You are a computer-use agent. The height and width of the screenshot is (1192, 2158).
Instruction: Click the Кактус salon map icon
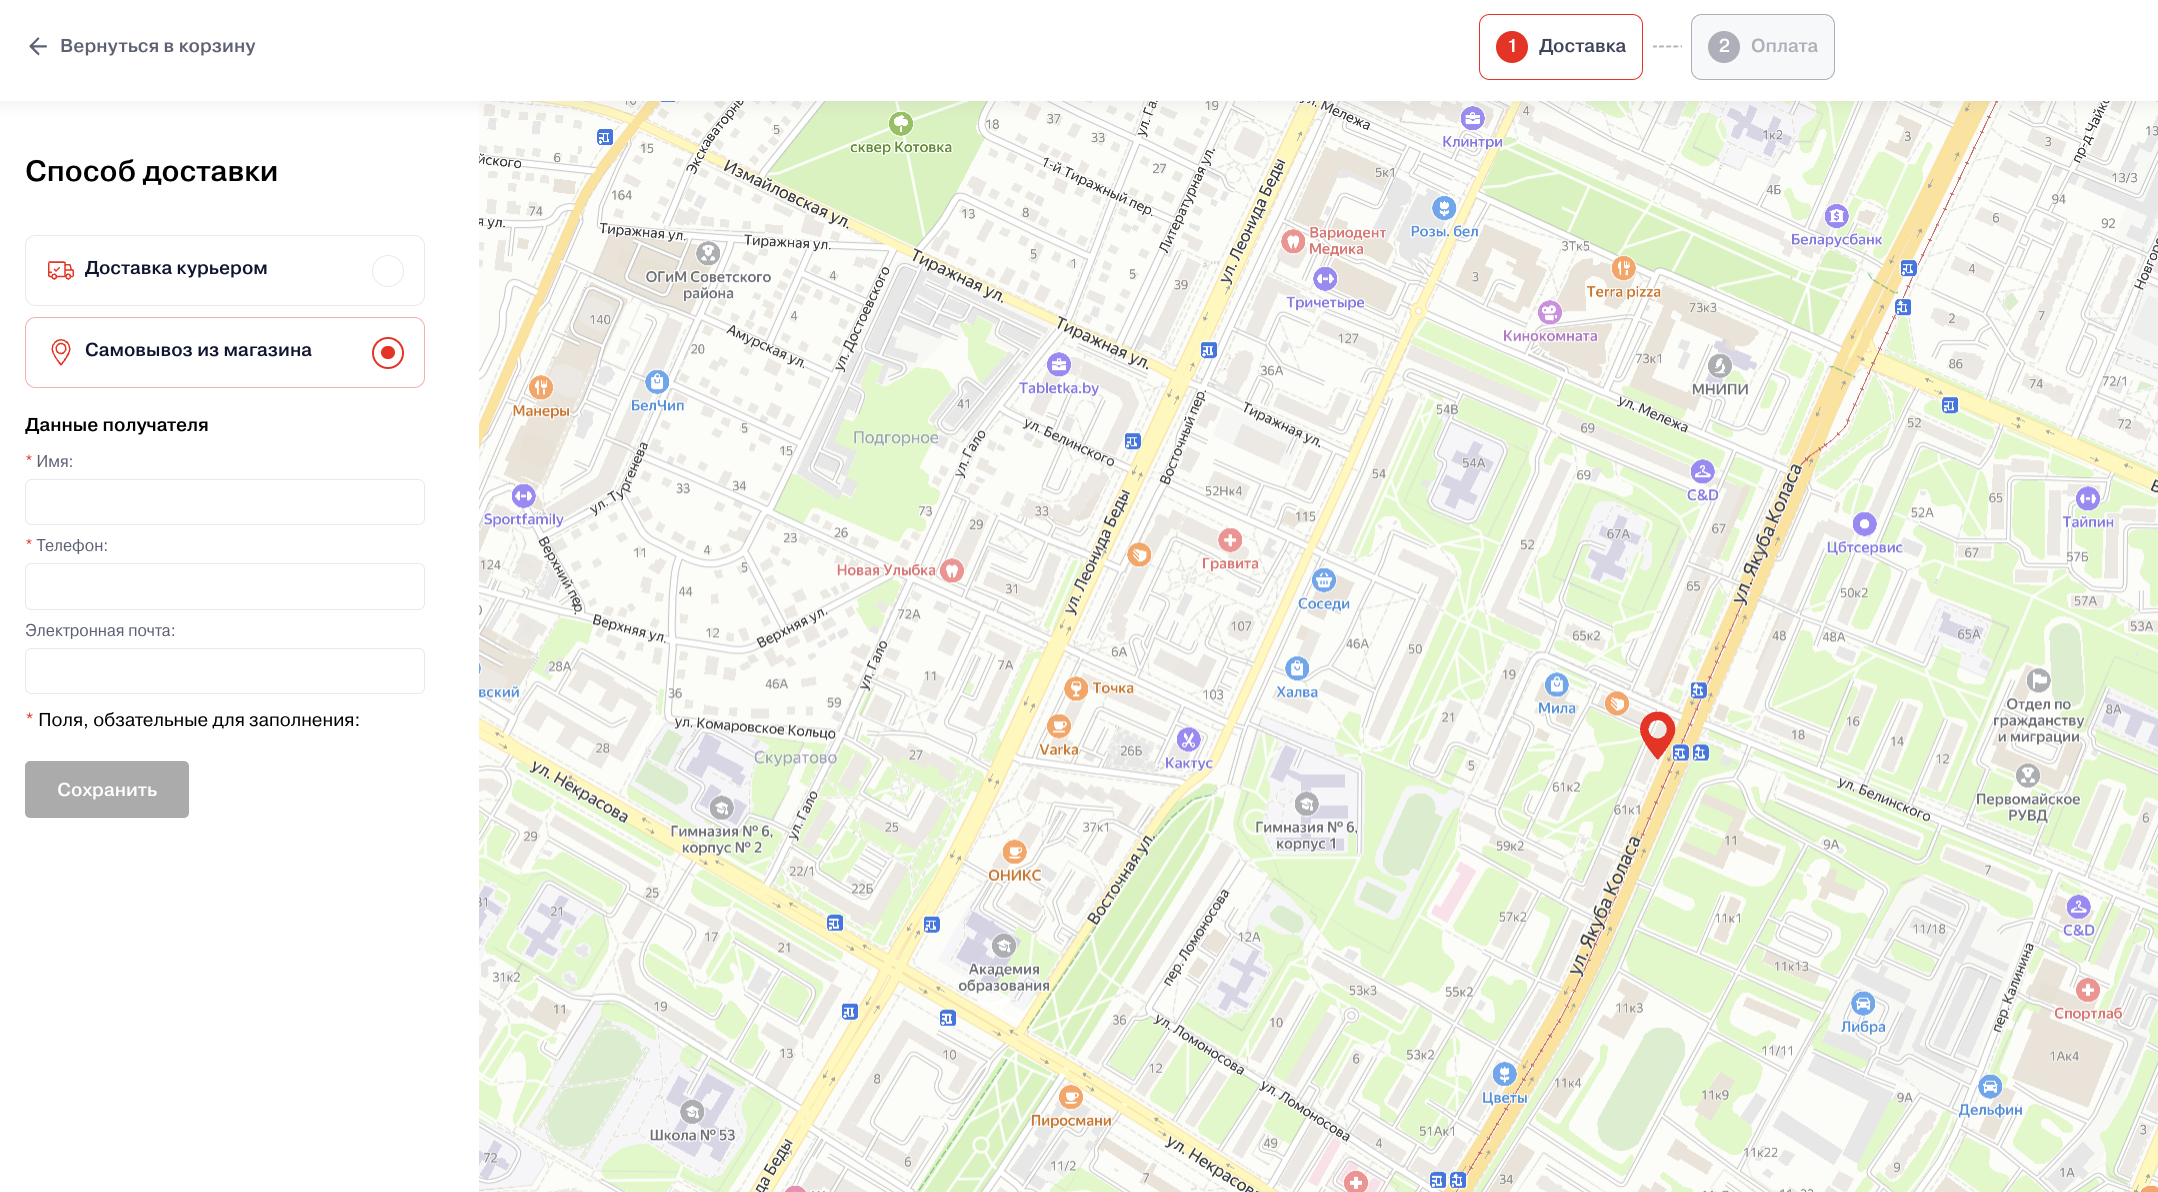(1188, 740)
